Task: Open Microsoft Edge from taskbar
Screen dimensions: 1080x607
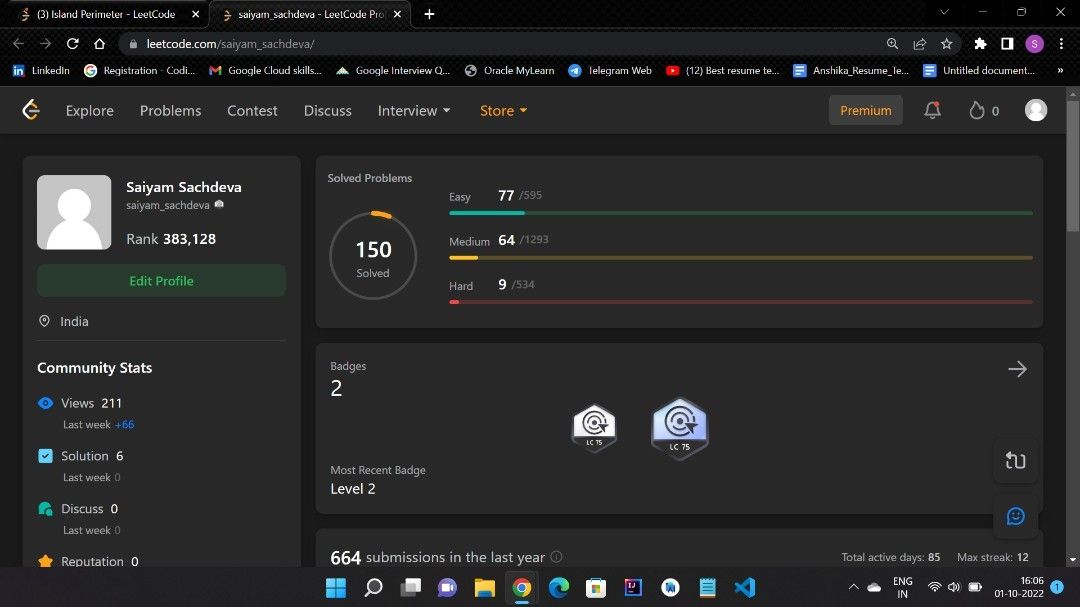Action: pyautogui.click(x=559, y=587)
